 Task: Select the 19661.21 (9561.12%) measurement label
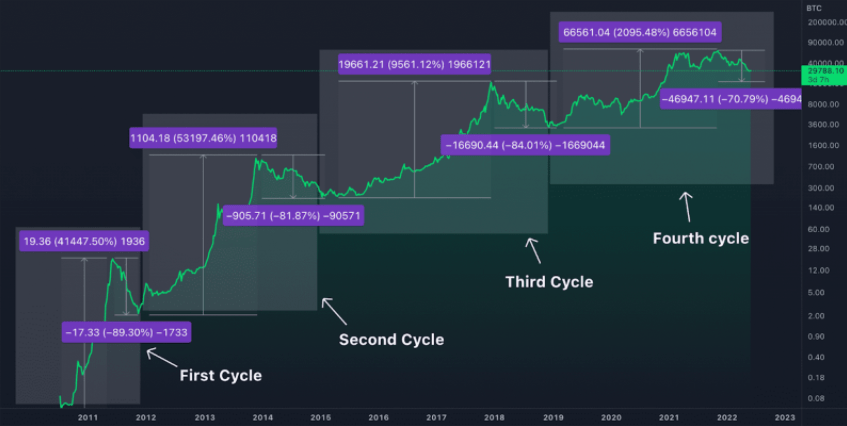click(x=414, y=64)
